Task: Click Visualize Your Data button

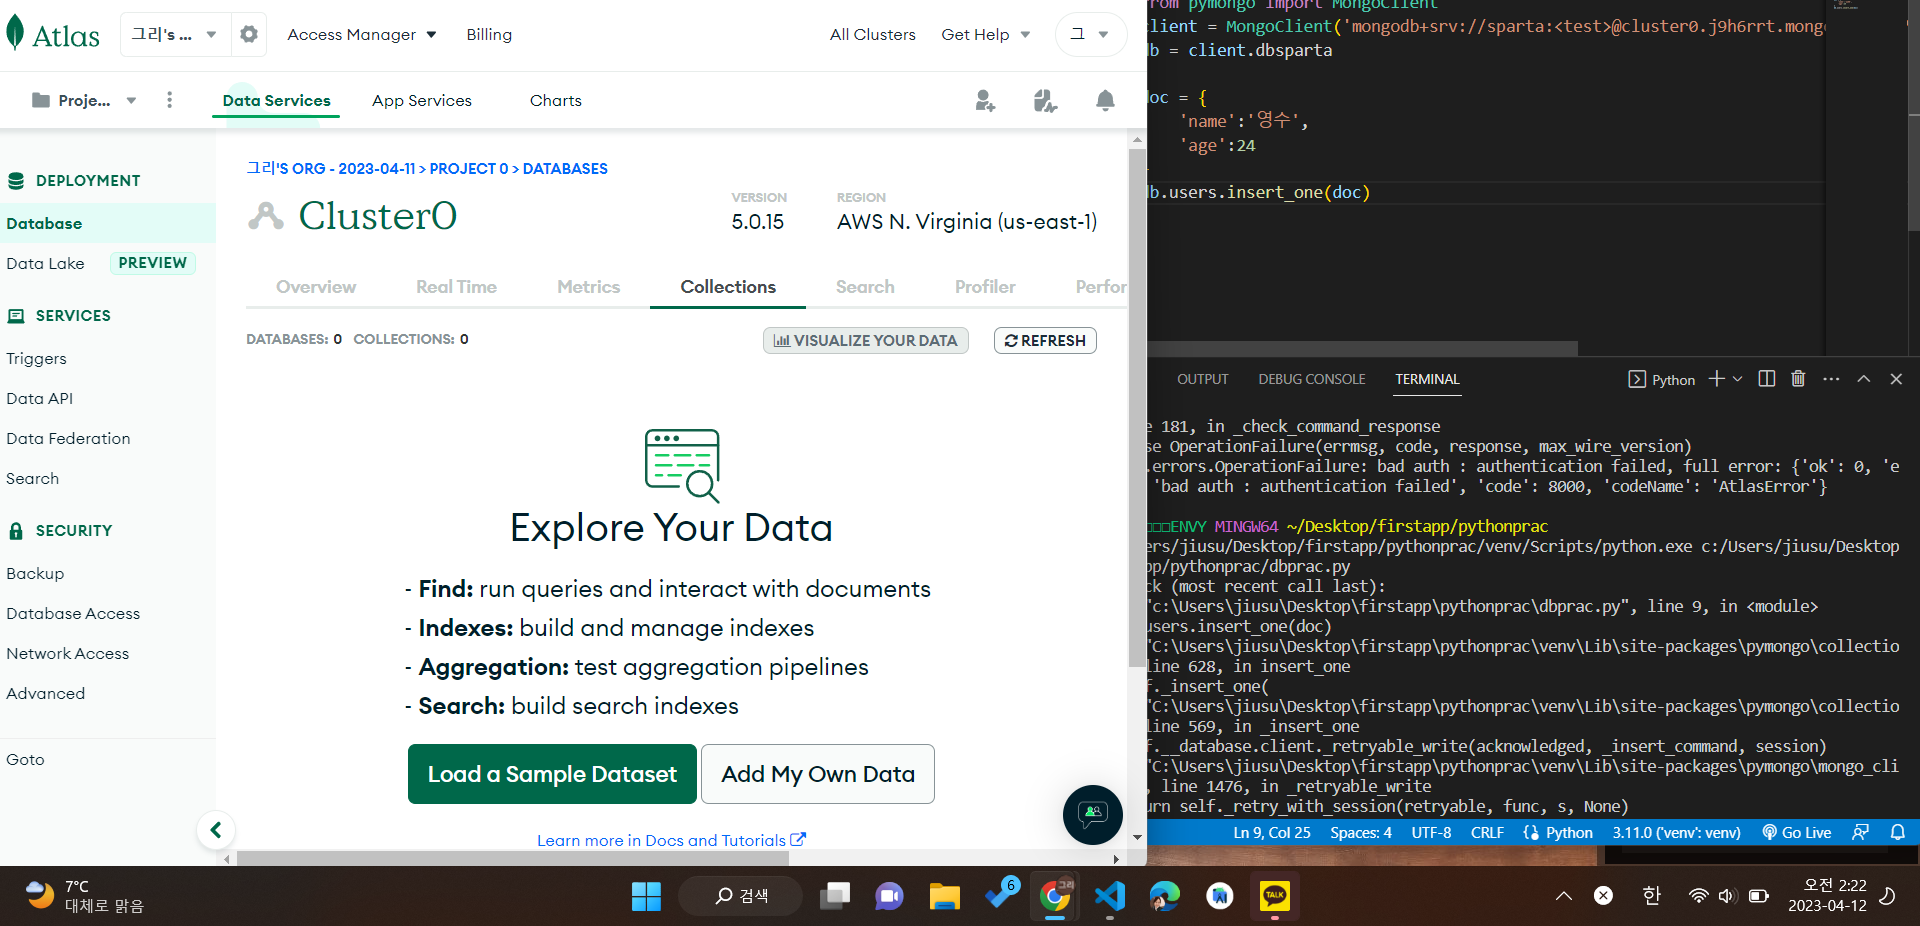Action: [x=865, y=341]
